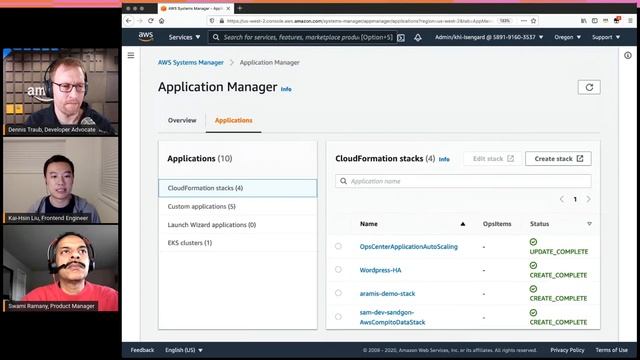Click Dennis Traub's video thumbnail
The image size is (640, 360).
(x=60, y=91)
